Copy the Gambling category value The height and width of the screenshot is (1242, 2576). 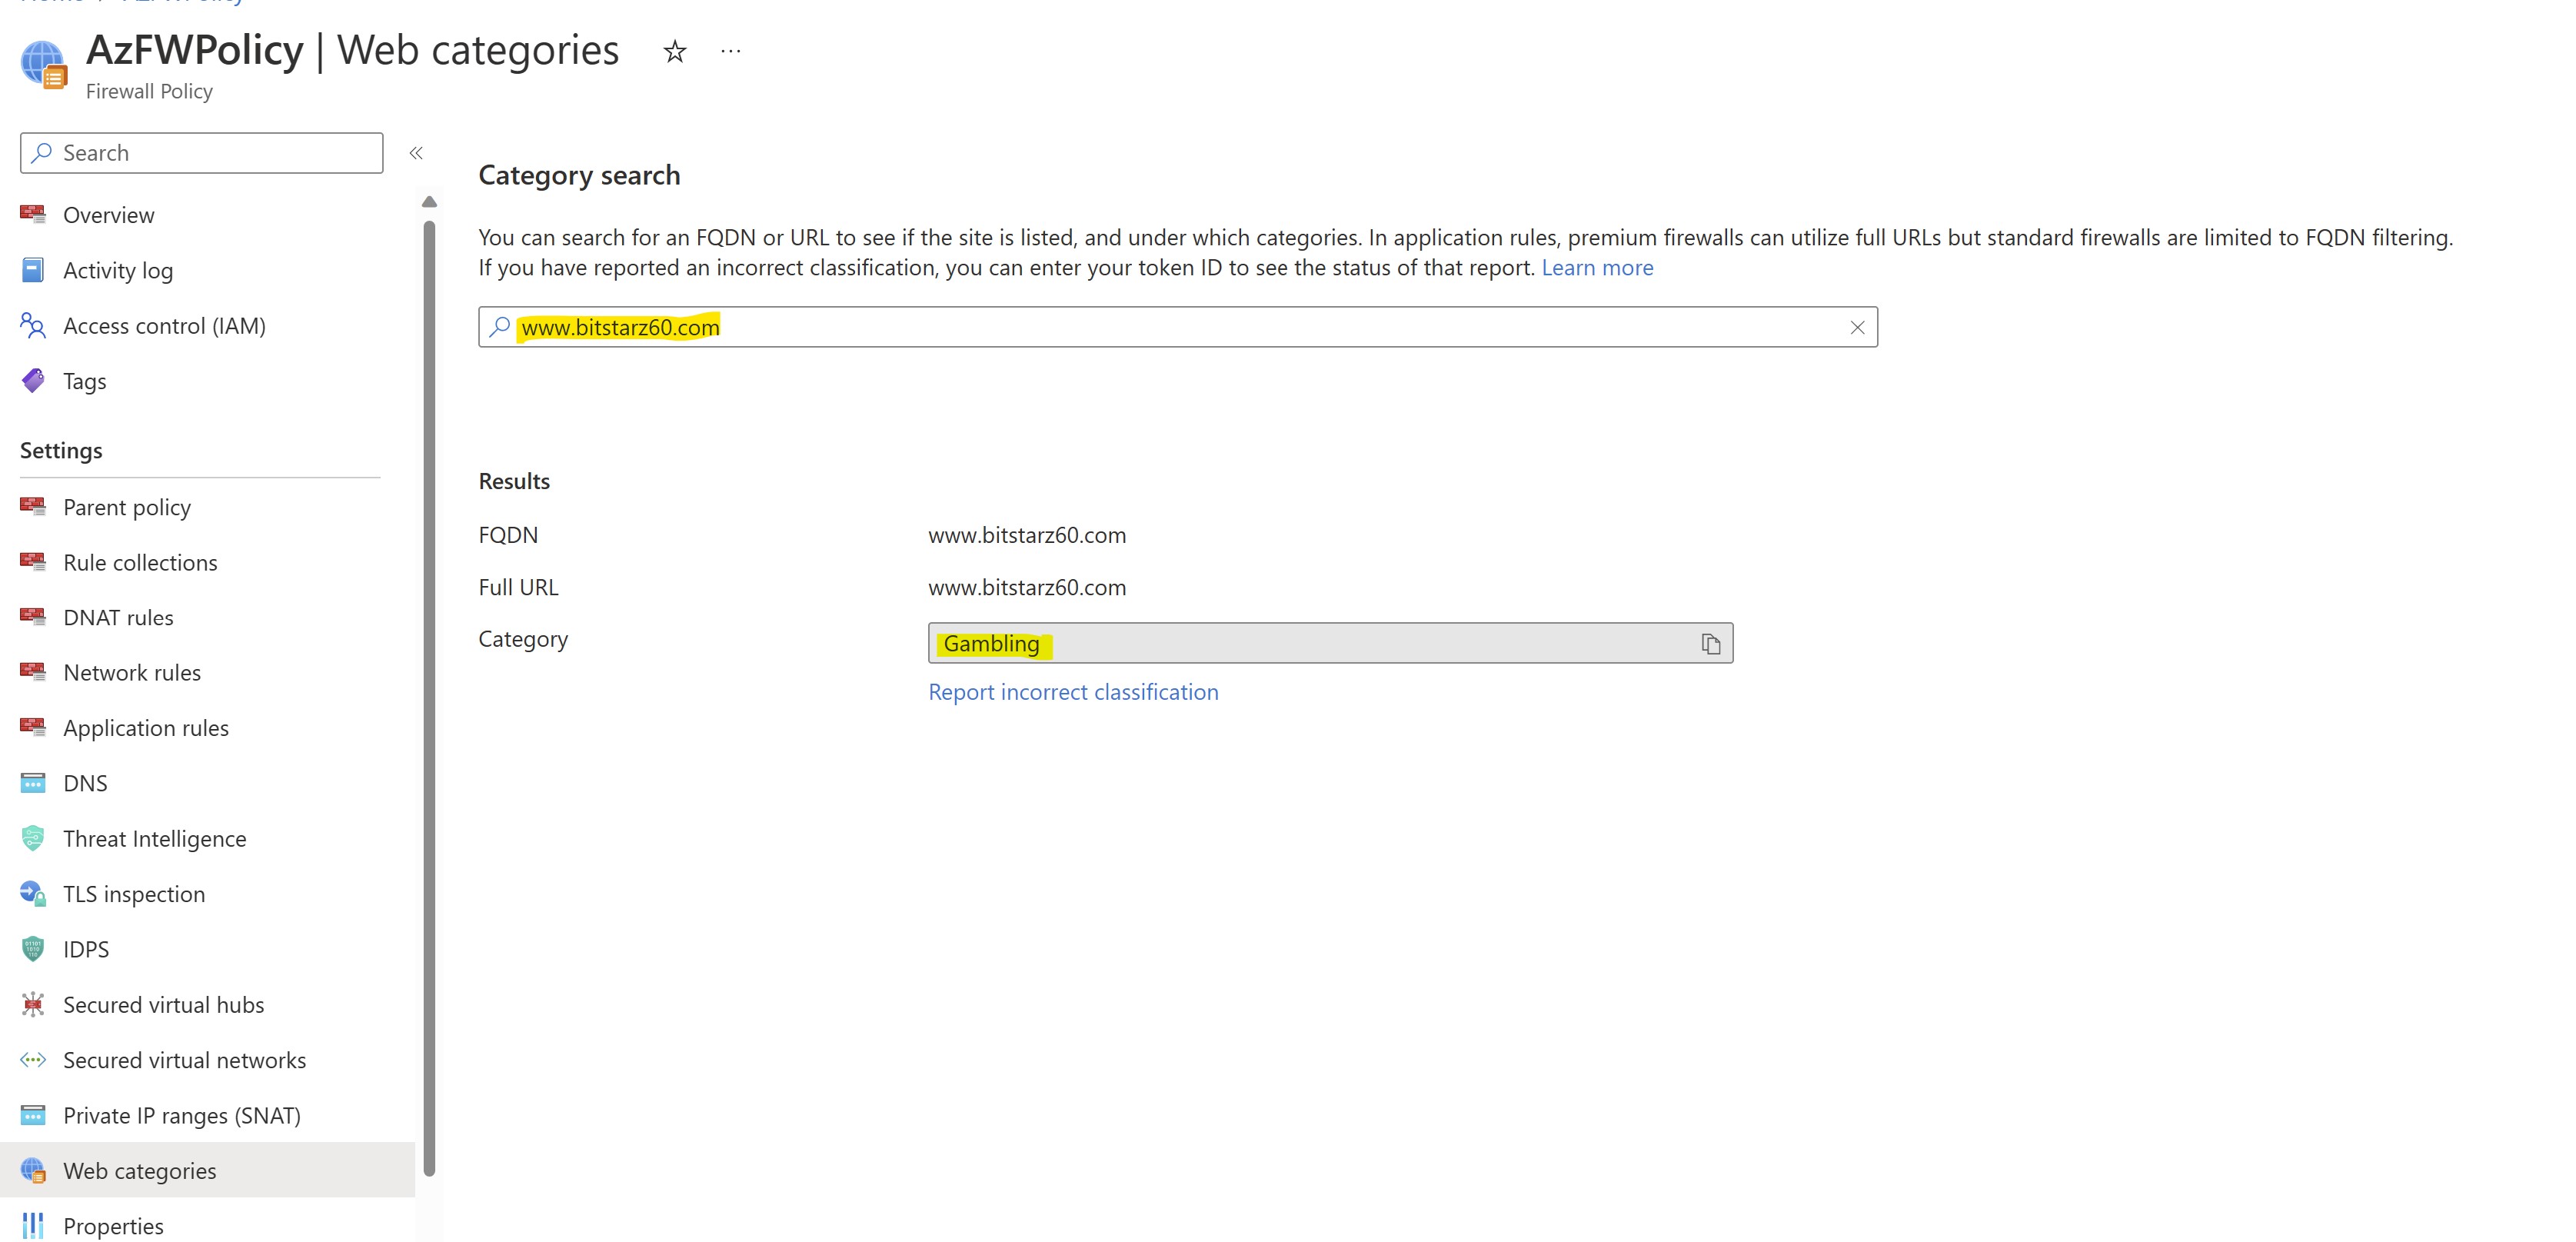[1710, 644]
